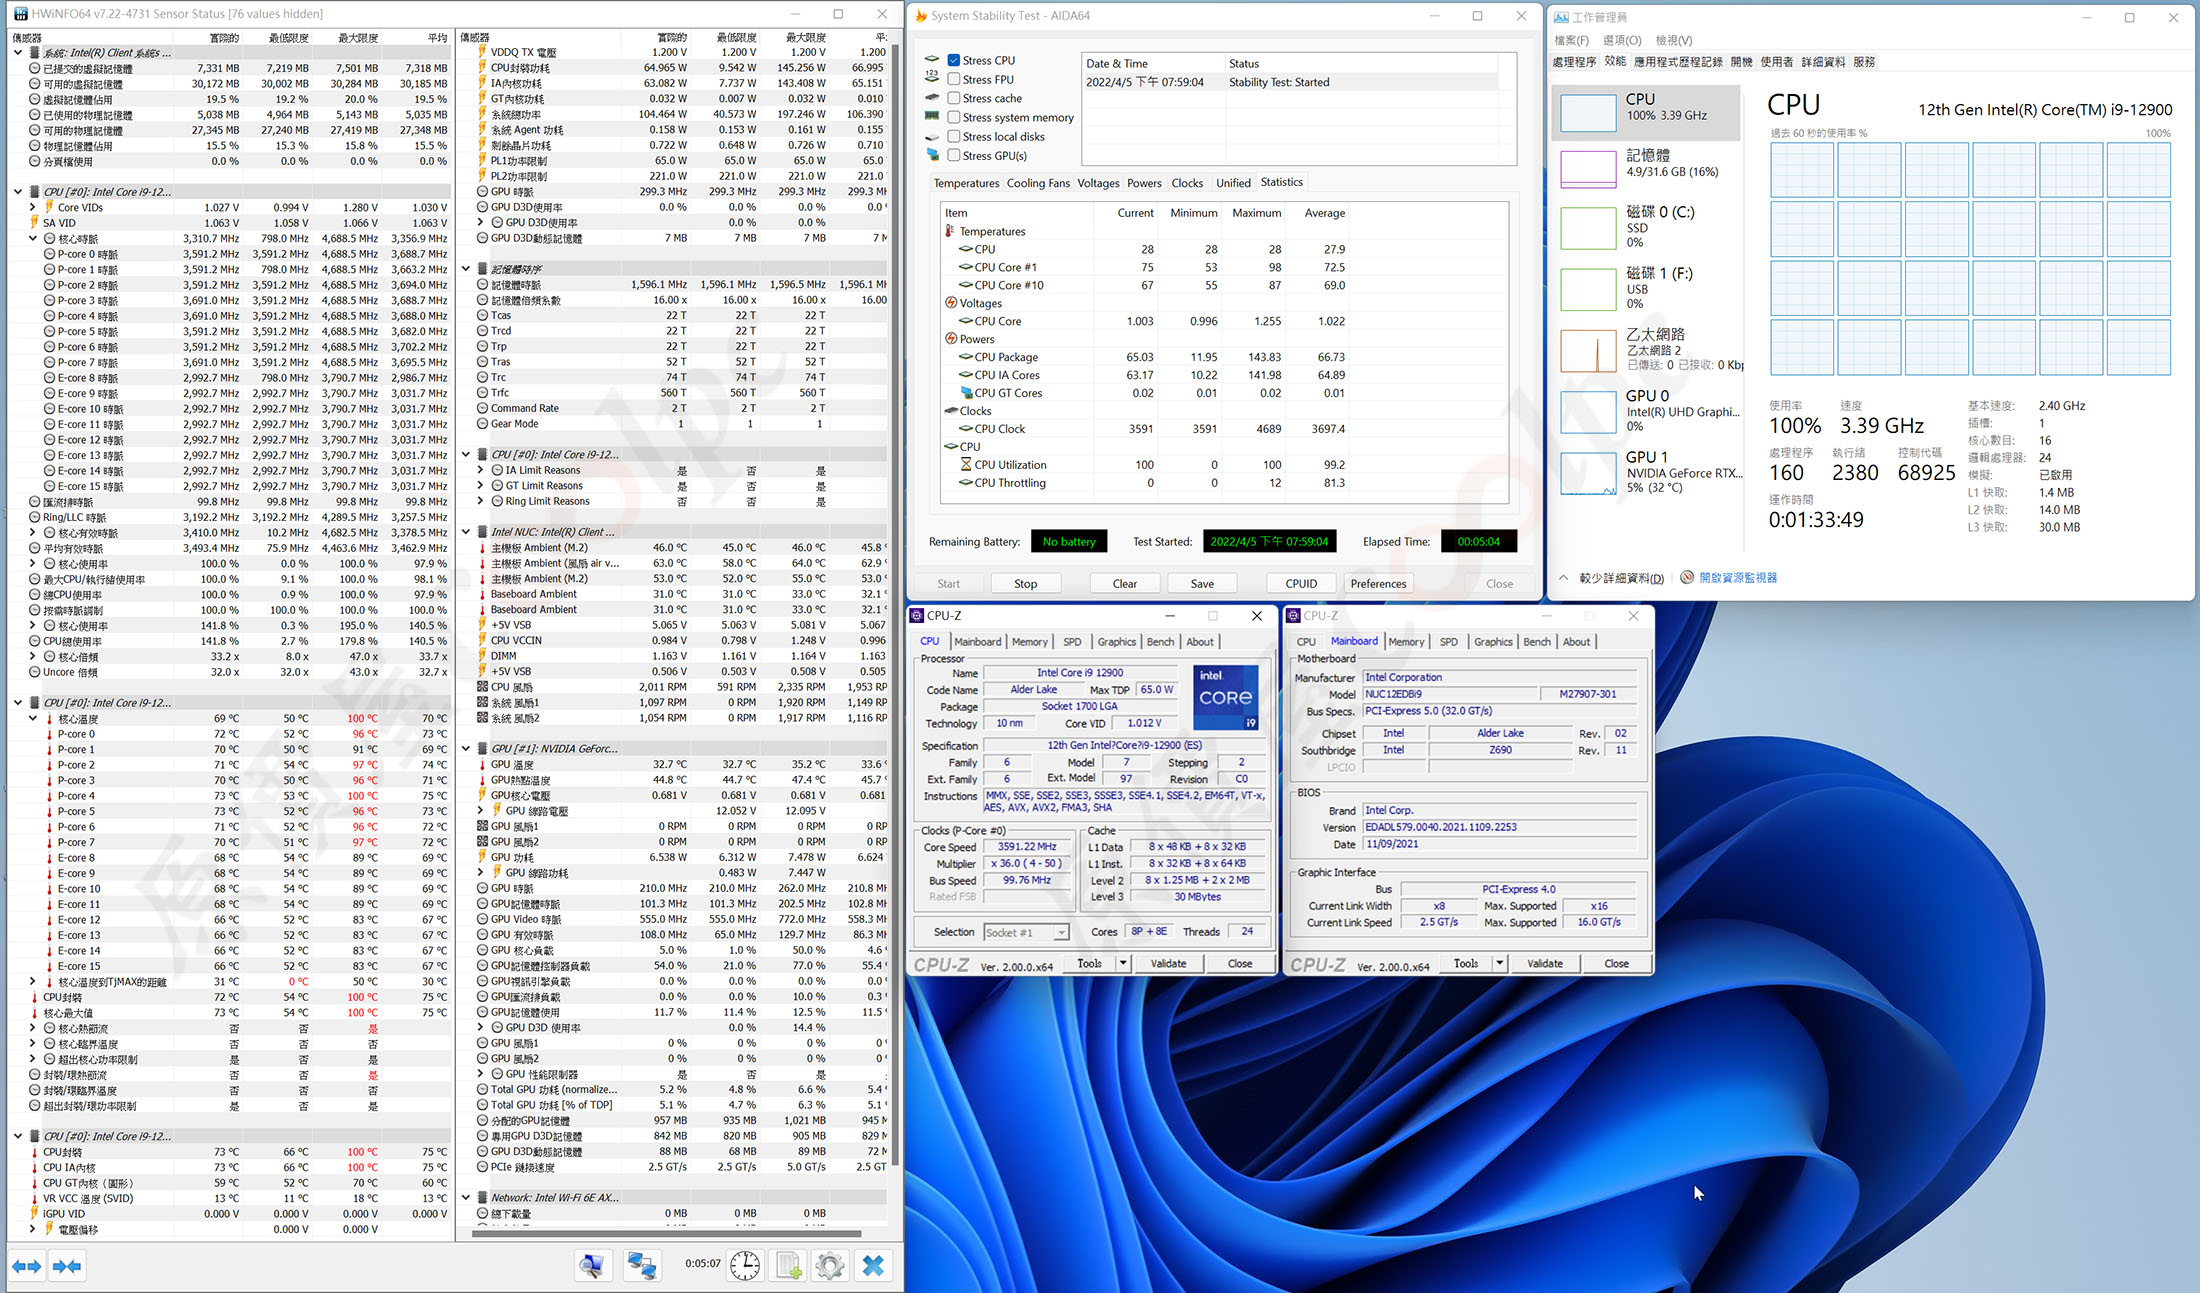
Task: Click HWiNFO64 title bar app icon
Action: 20,14
